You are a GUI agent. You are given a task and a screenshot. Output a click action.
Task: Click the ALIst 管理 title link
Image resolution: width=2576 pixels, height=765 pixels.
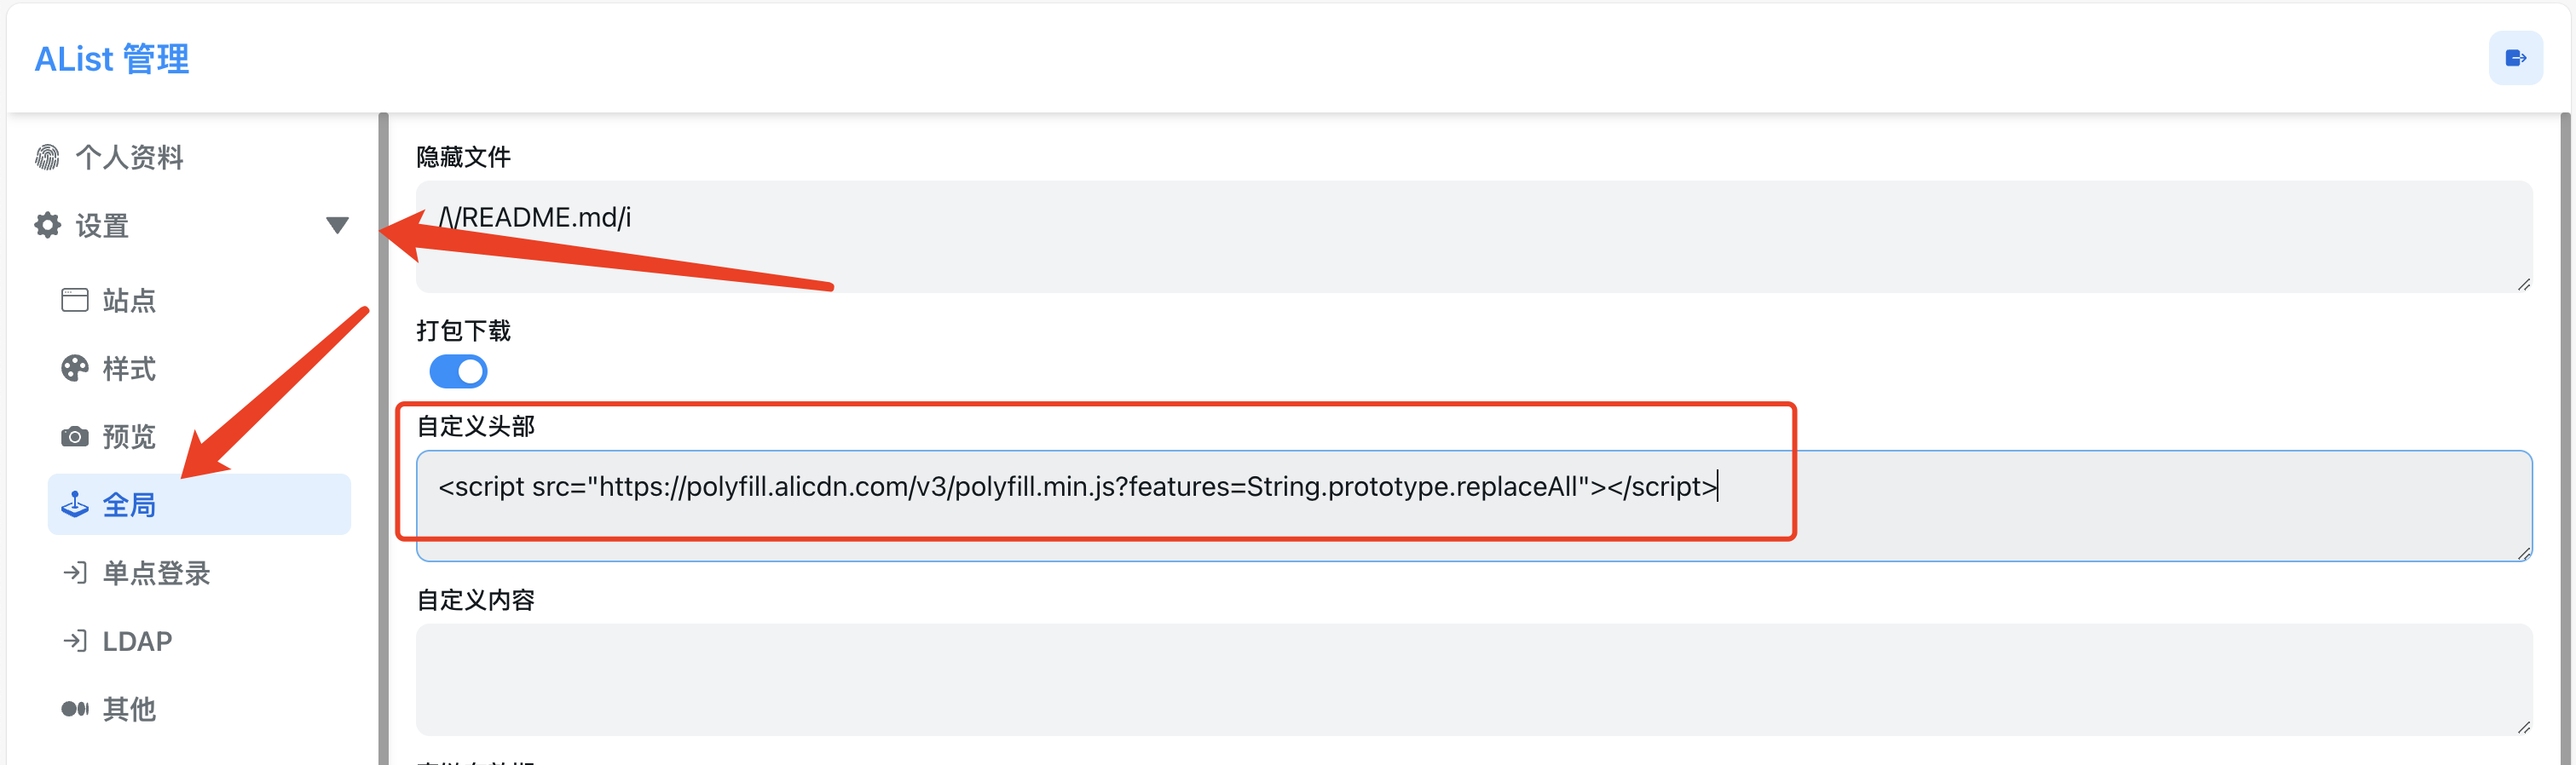pos(112,59)
